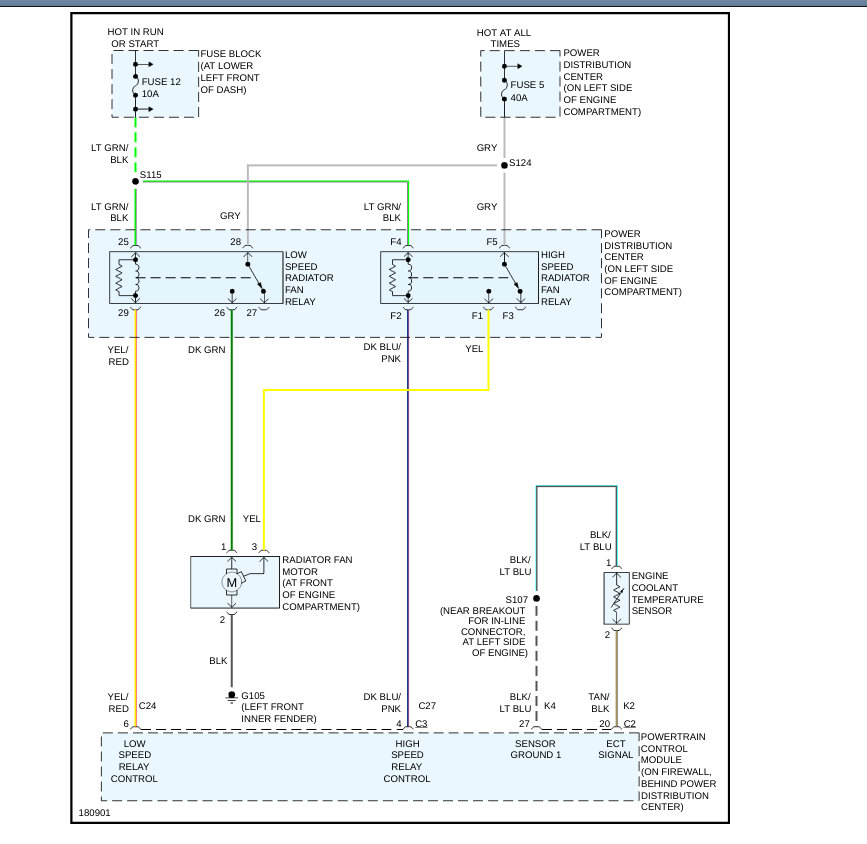Select the high speed relay switch contact

click(x=512, y=278)
